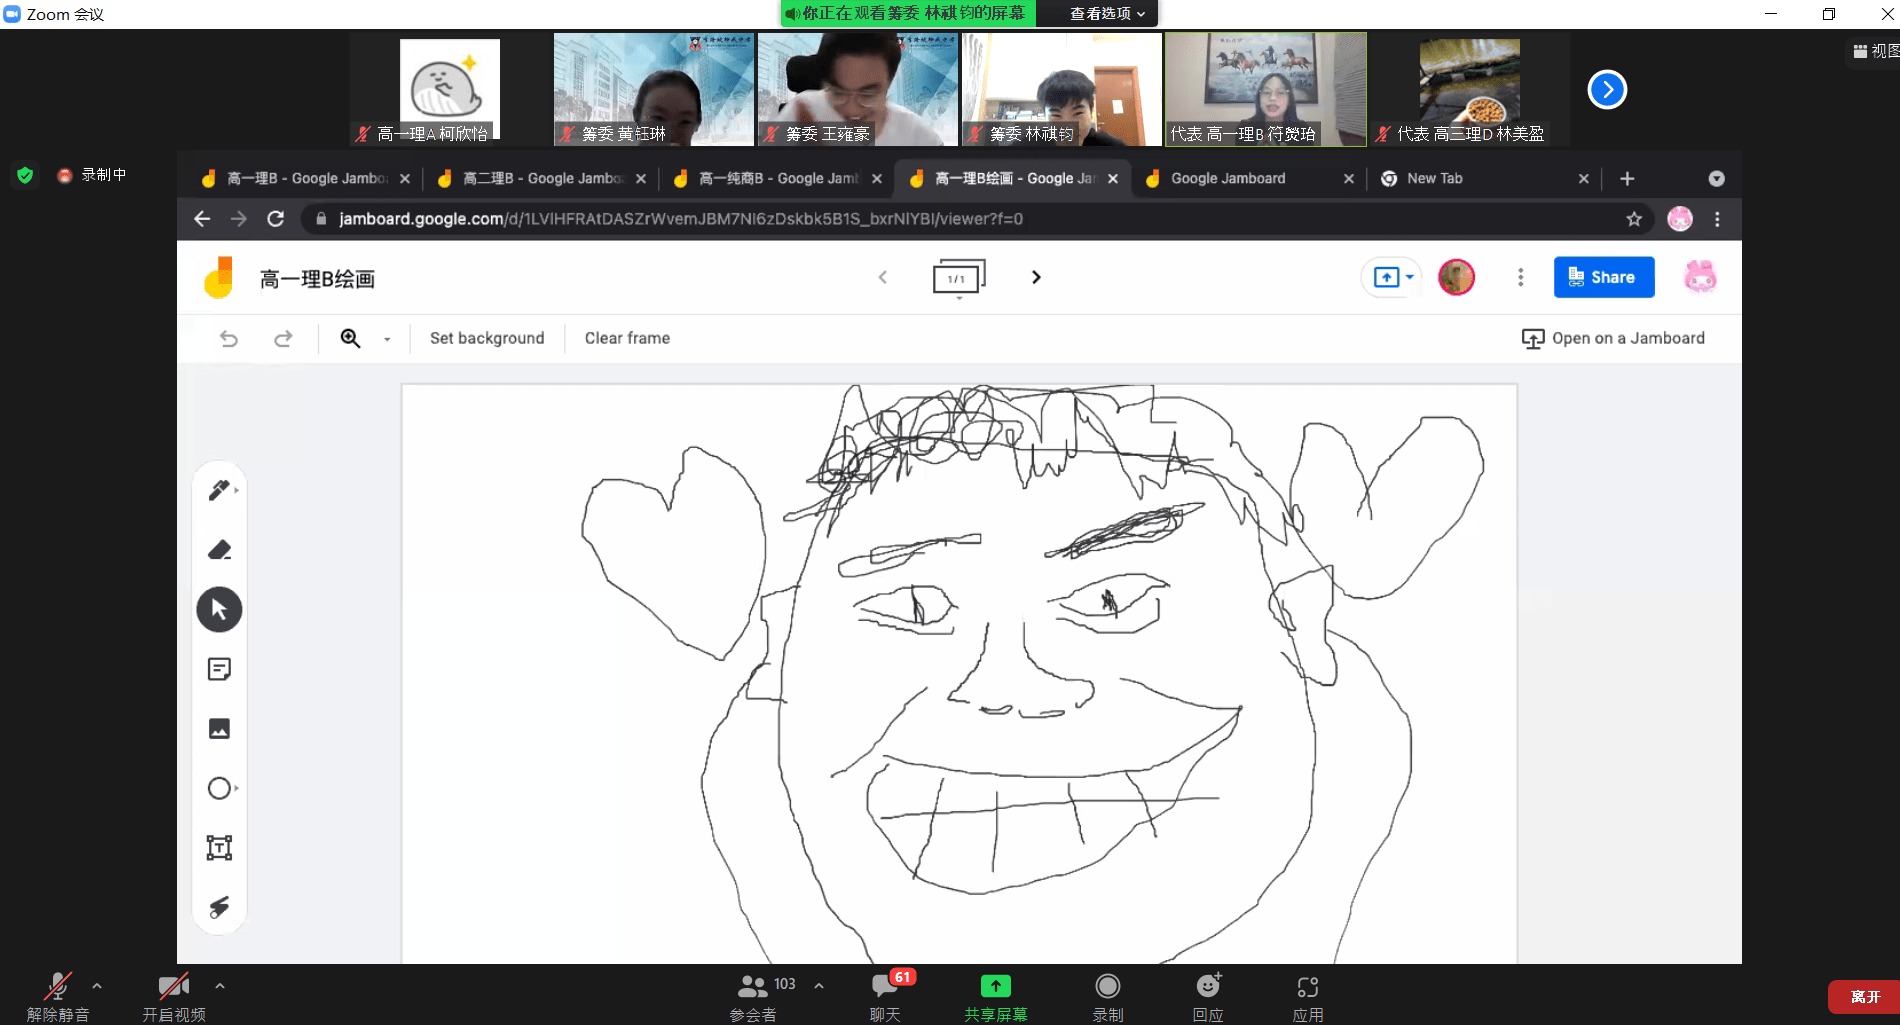Insert an image into the frame

[219, 729]
